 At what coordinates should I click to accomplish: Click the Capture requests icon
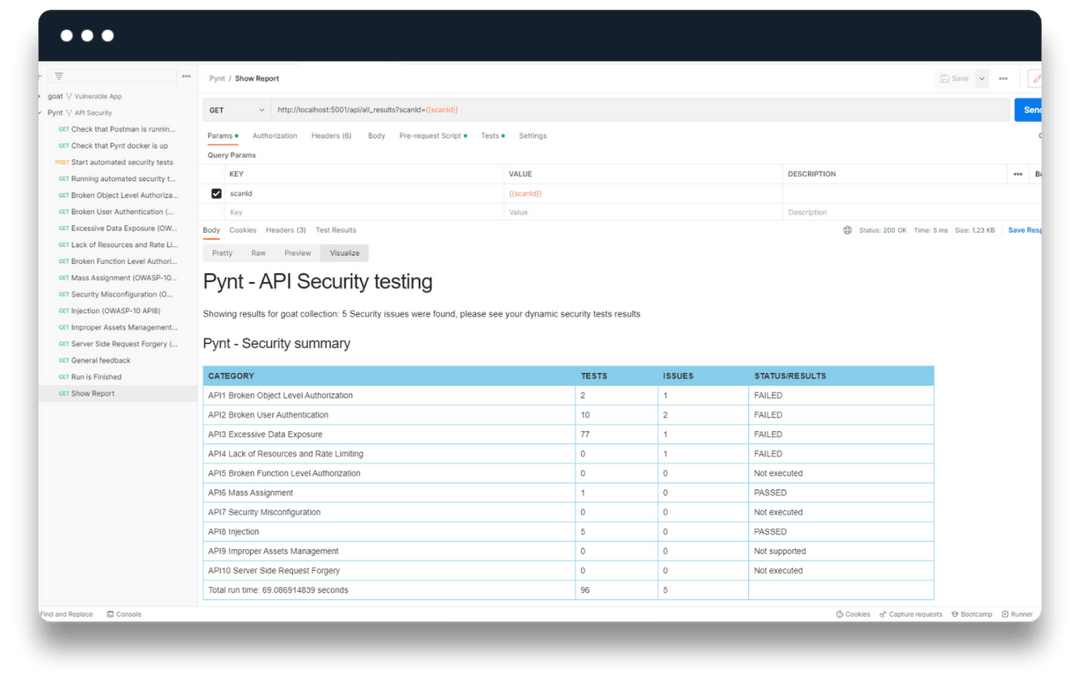tap(910, 614)
